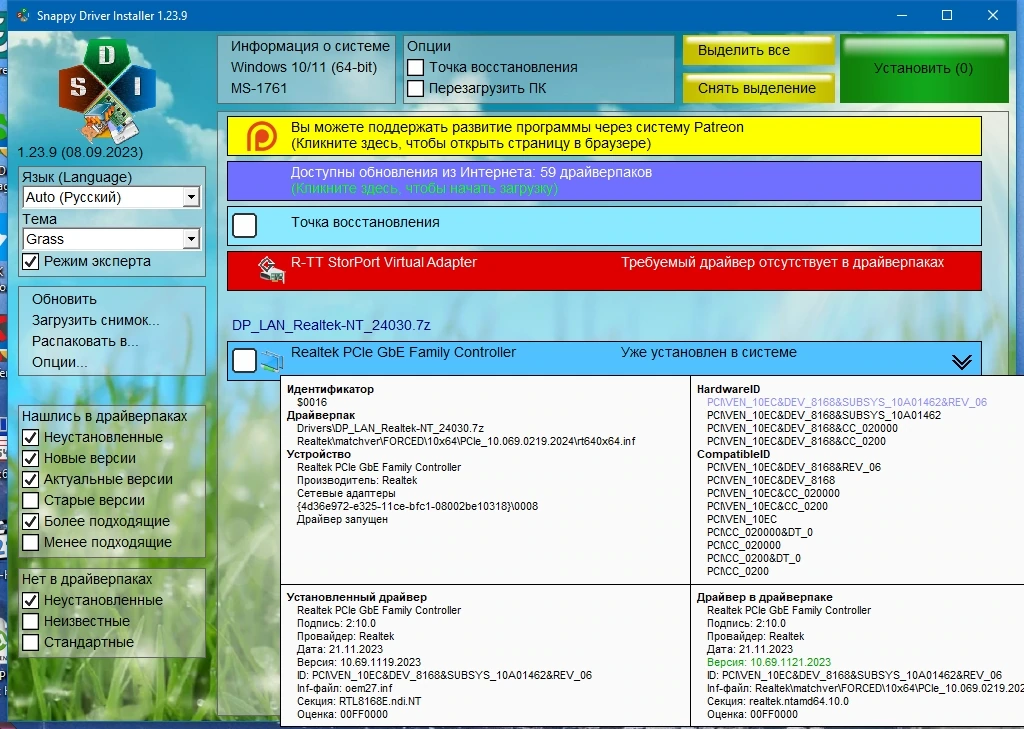Open the Опции... menu entry
This screenshot has height=729, width=1024.
(x=59, y=362)
